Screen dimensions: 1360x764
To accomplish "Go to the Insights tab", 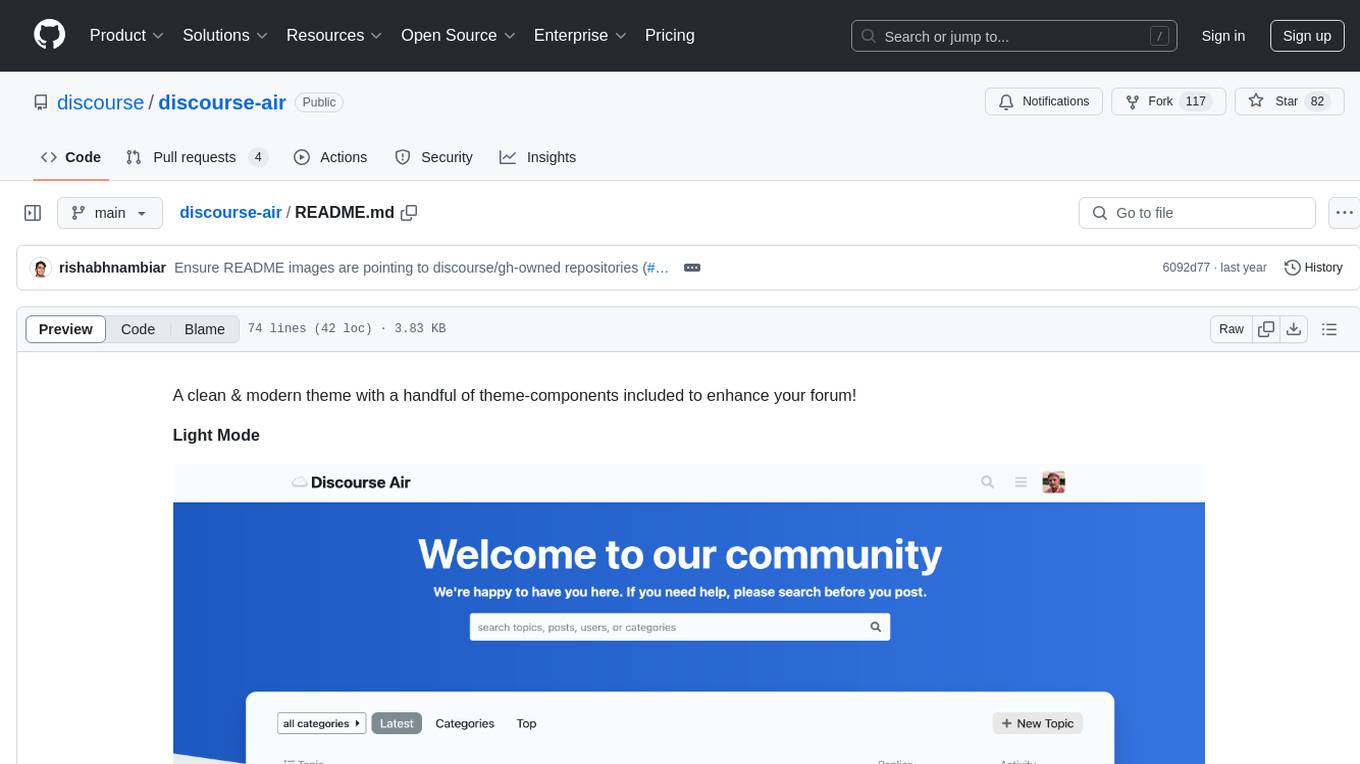I will (538, 157).
